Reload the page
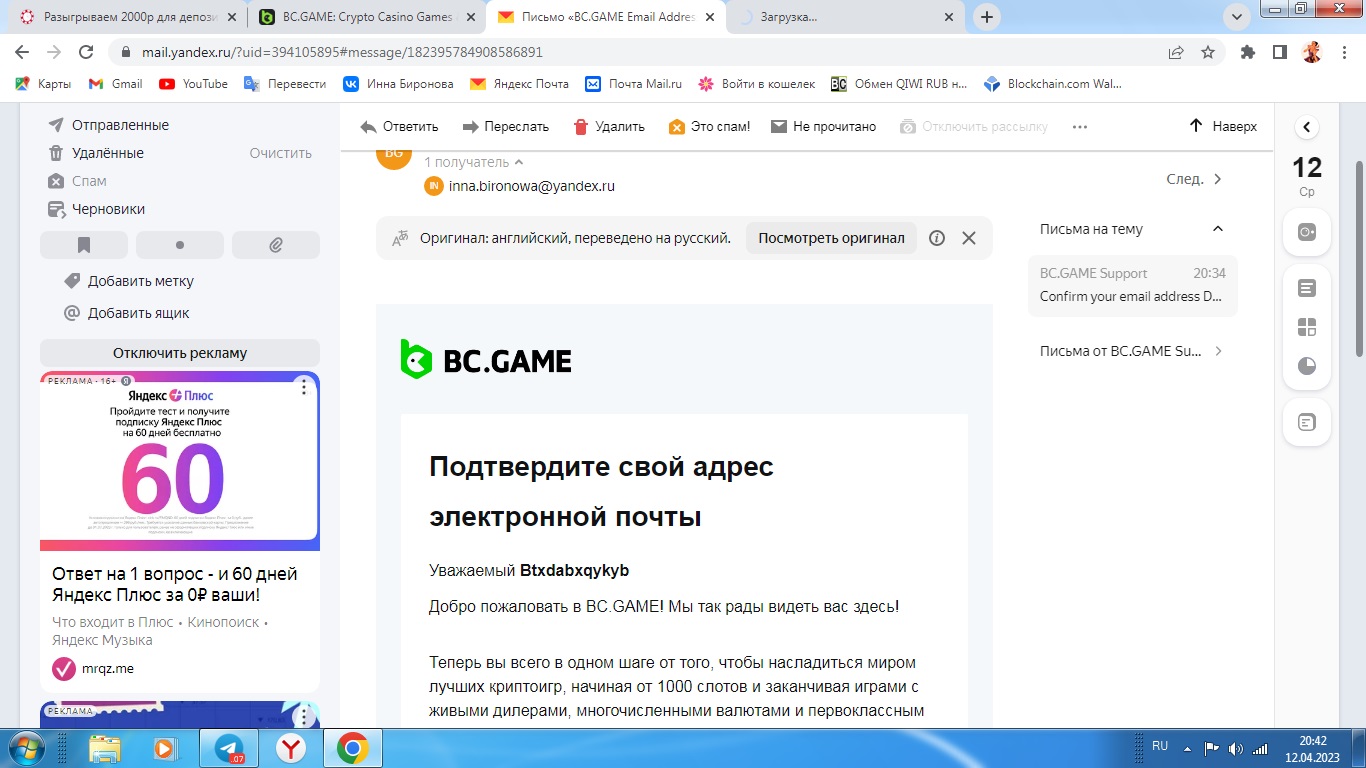The image size is (1366, 768). click(x=87, y=52)
